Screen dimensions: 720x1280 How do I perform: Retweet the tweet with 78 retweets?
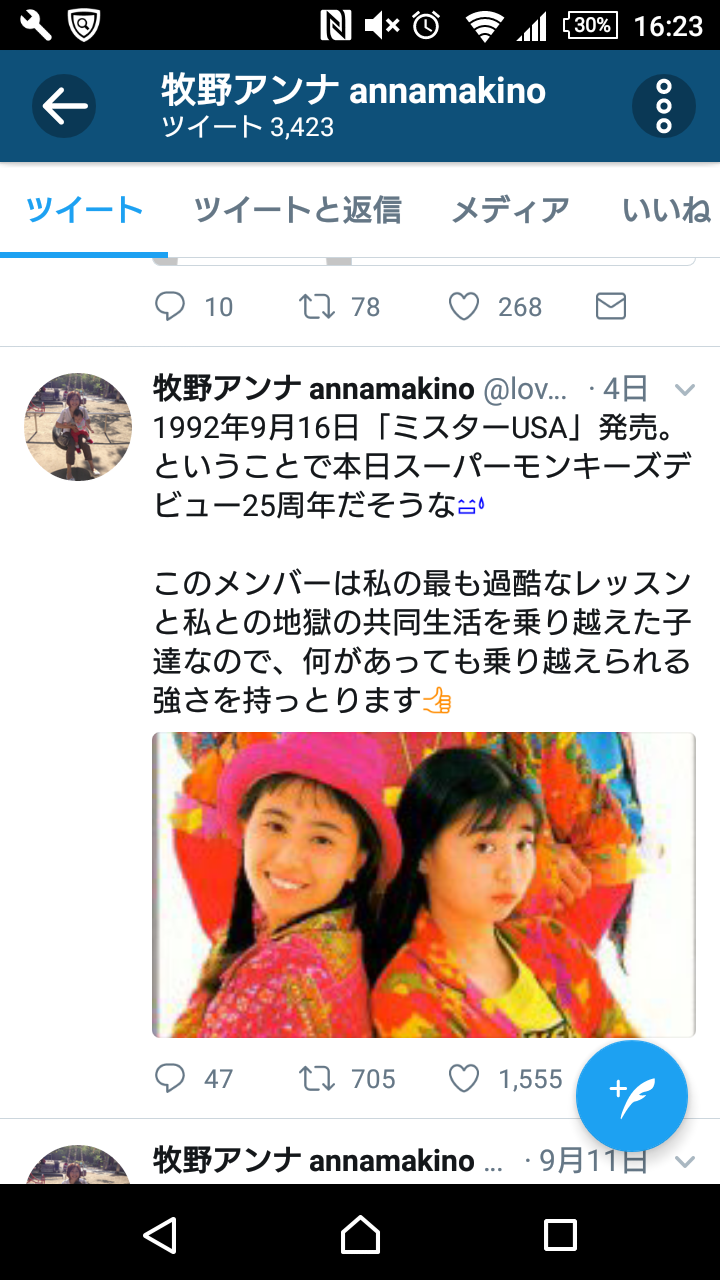317,306
